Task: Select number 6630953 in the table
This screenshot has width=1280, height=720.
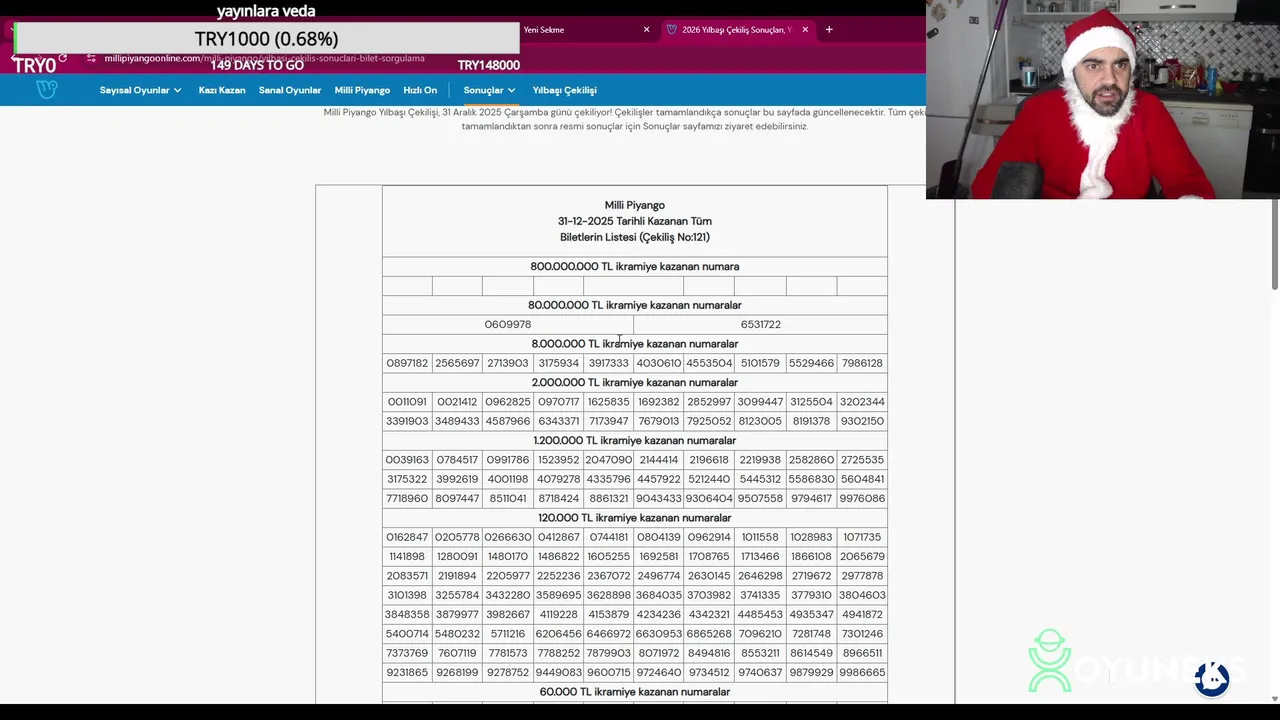Action: (658, 634)
